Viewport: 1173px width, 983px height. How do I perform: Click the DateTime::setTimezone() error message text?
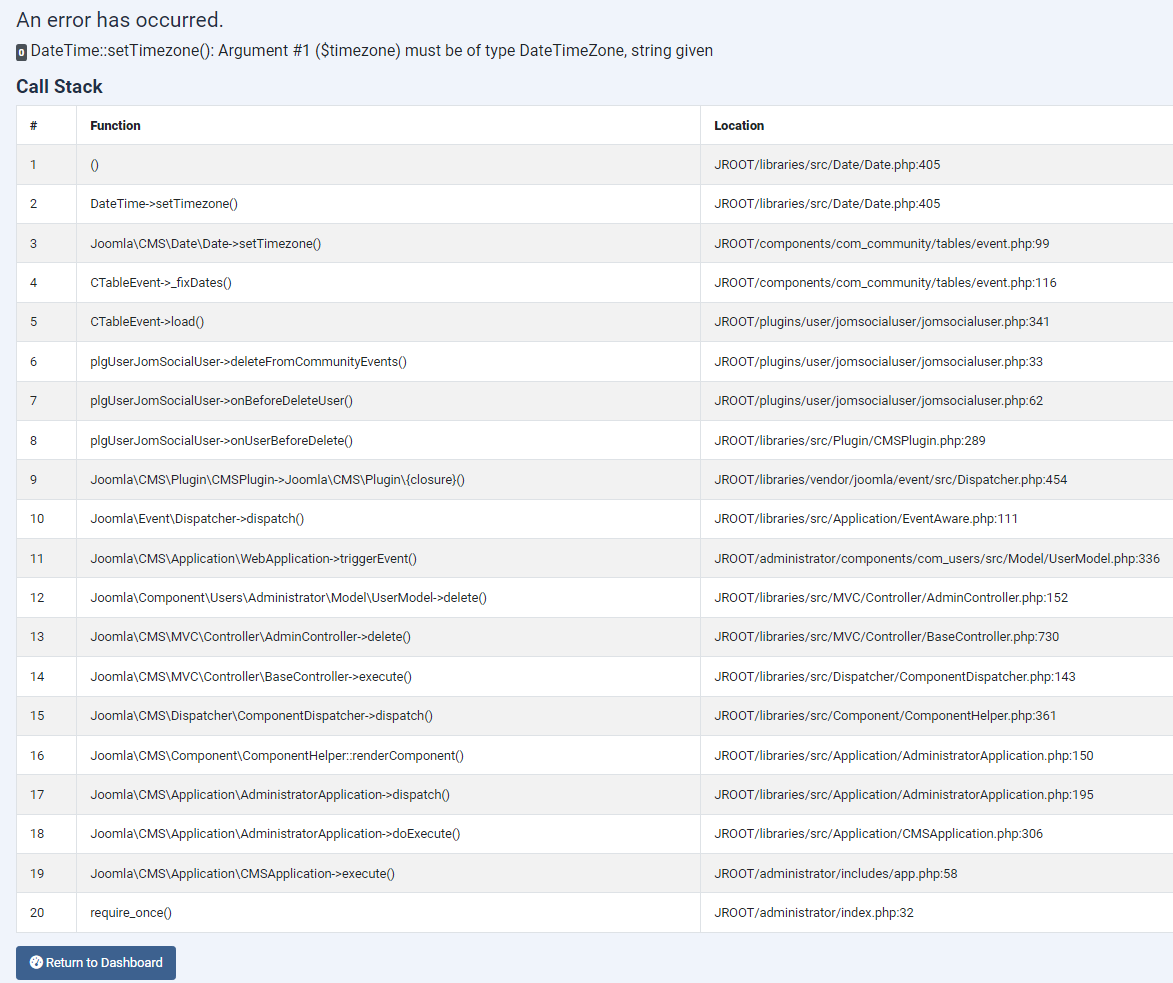pyautogui.click(x=372, y=50)
